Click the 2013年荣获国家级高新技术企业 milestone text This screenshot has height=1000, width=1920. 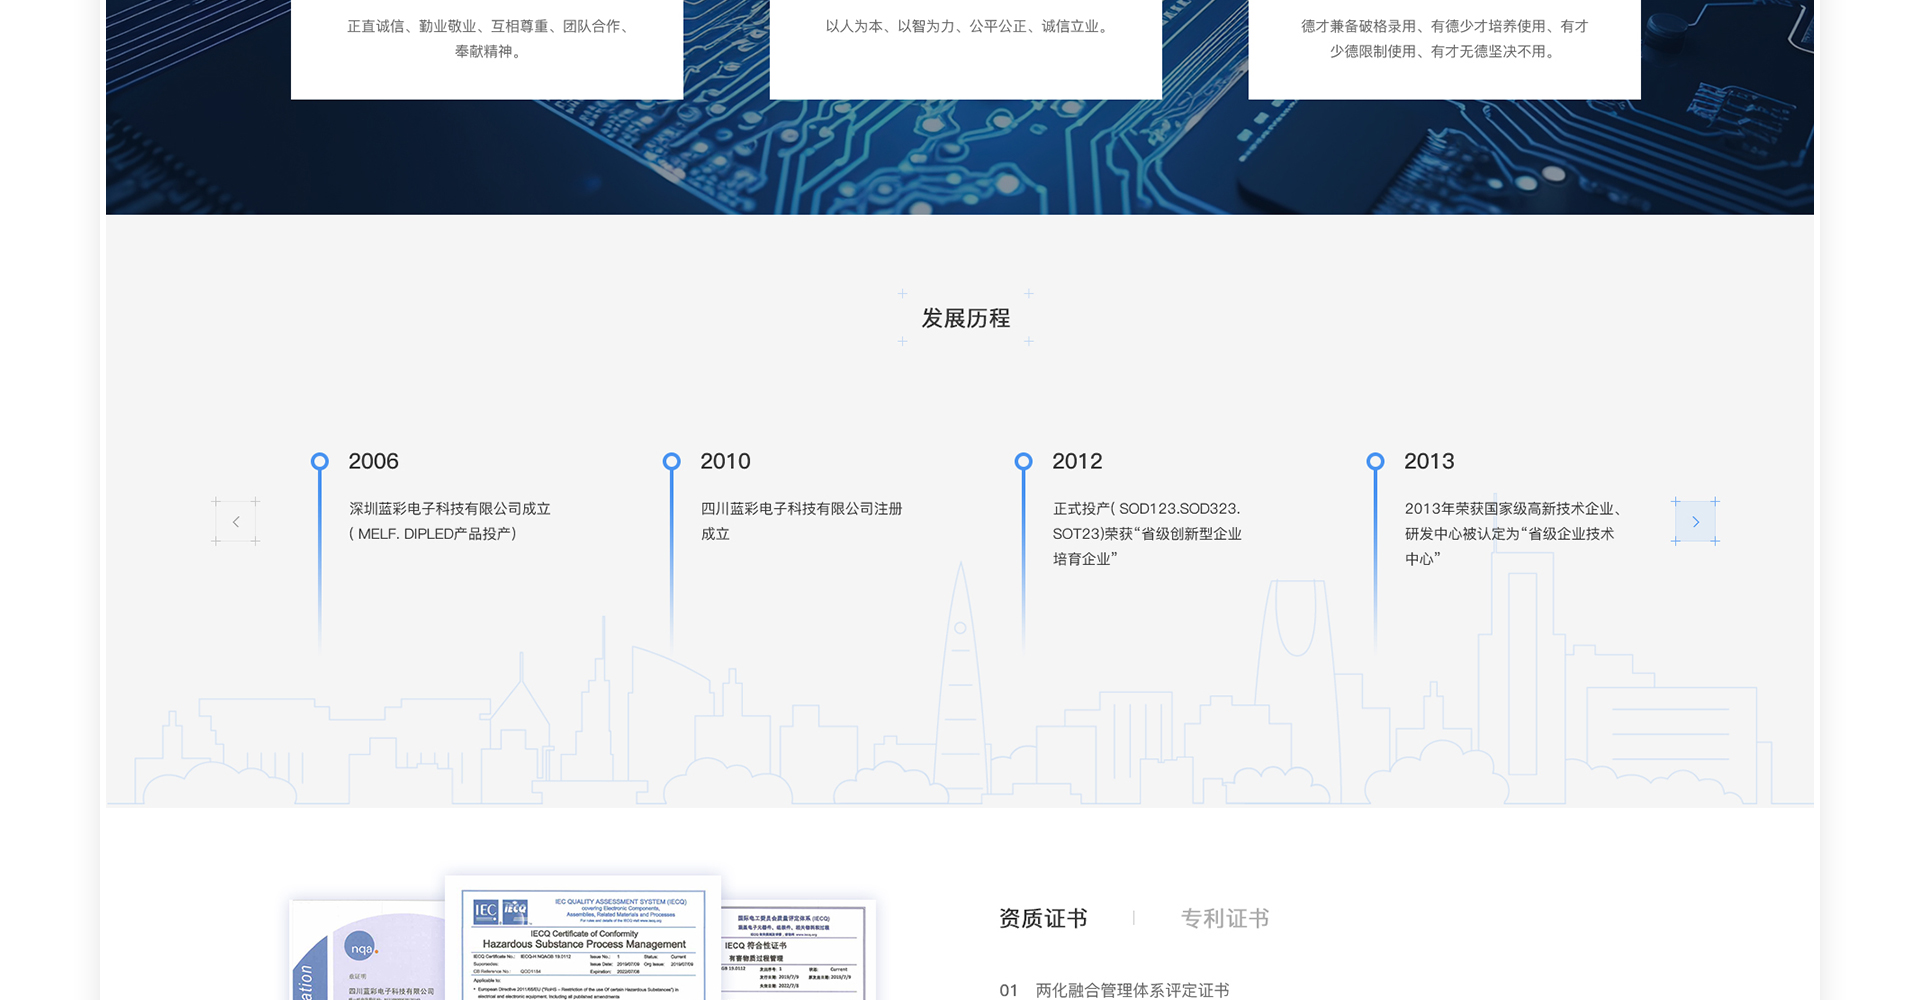1510,533
